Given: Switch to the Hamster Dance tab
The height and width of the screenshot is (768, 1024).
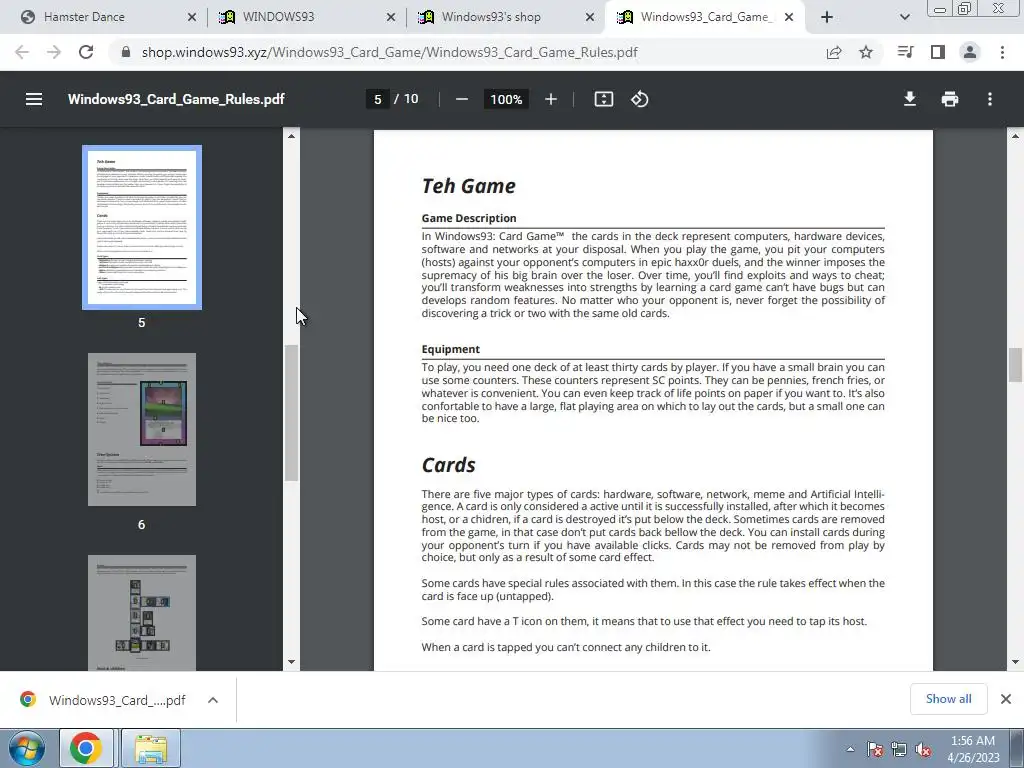Looking at the screenshot, I should (x=103, y=17).
